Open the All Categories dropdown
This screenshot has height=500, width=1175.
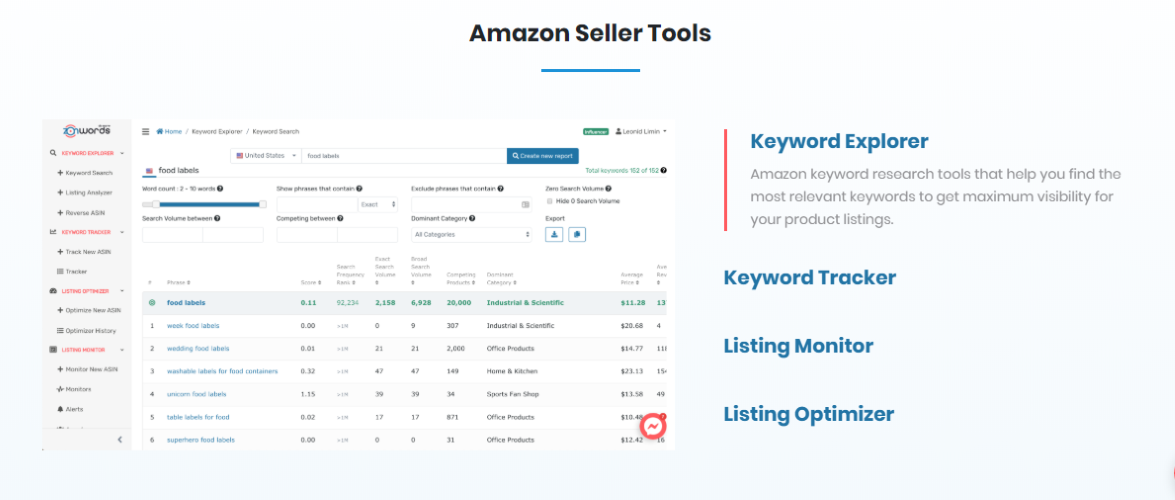click(x=472, y=235)
